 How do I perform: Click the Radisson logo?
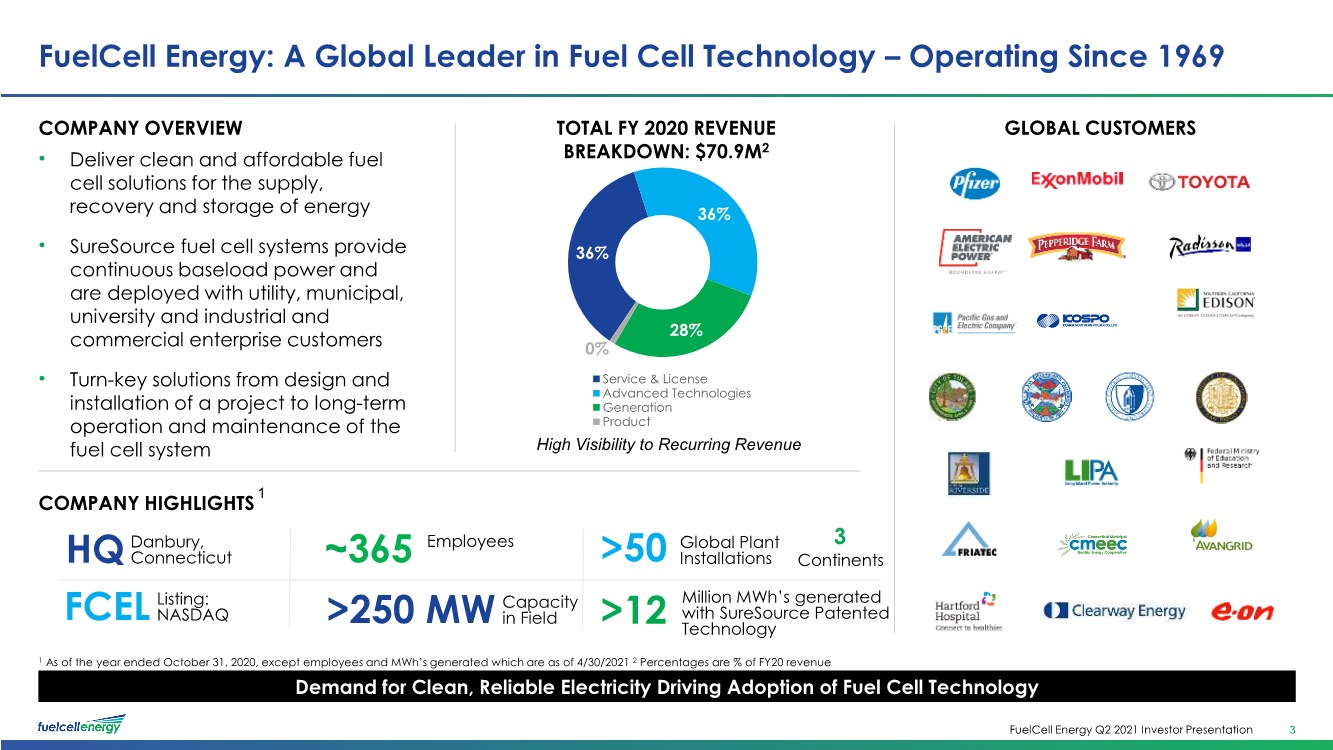tap(1210, 246)
